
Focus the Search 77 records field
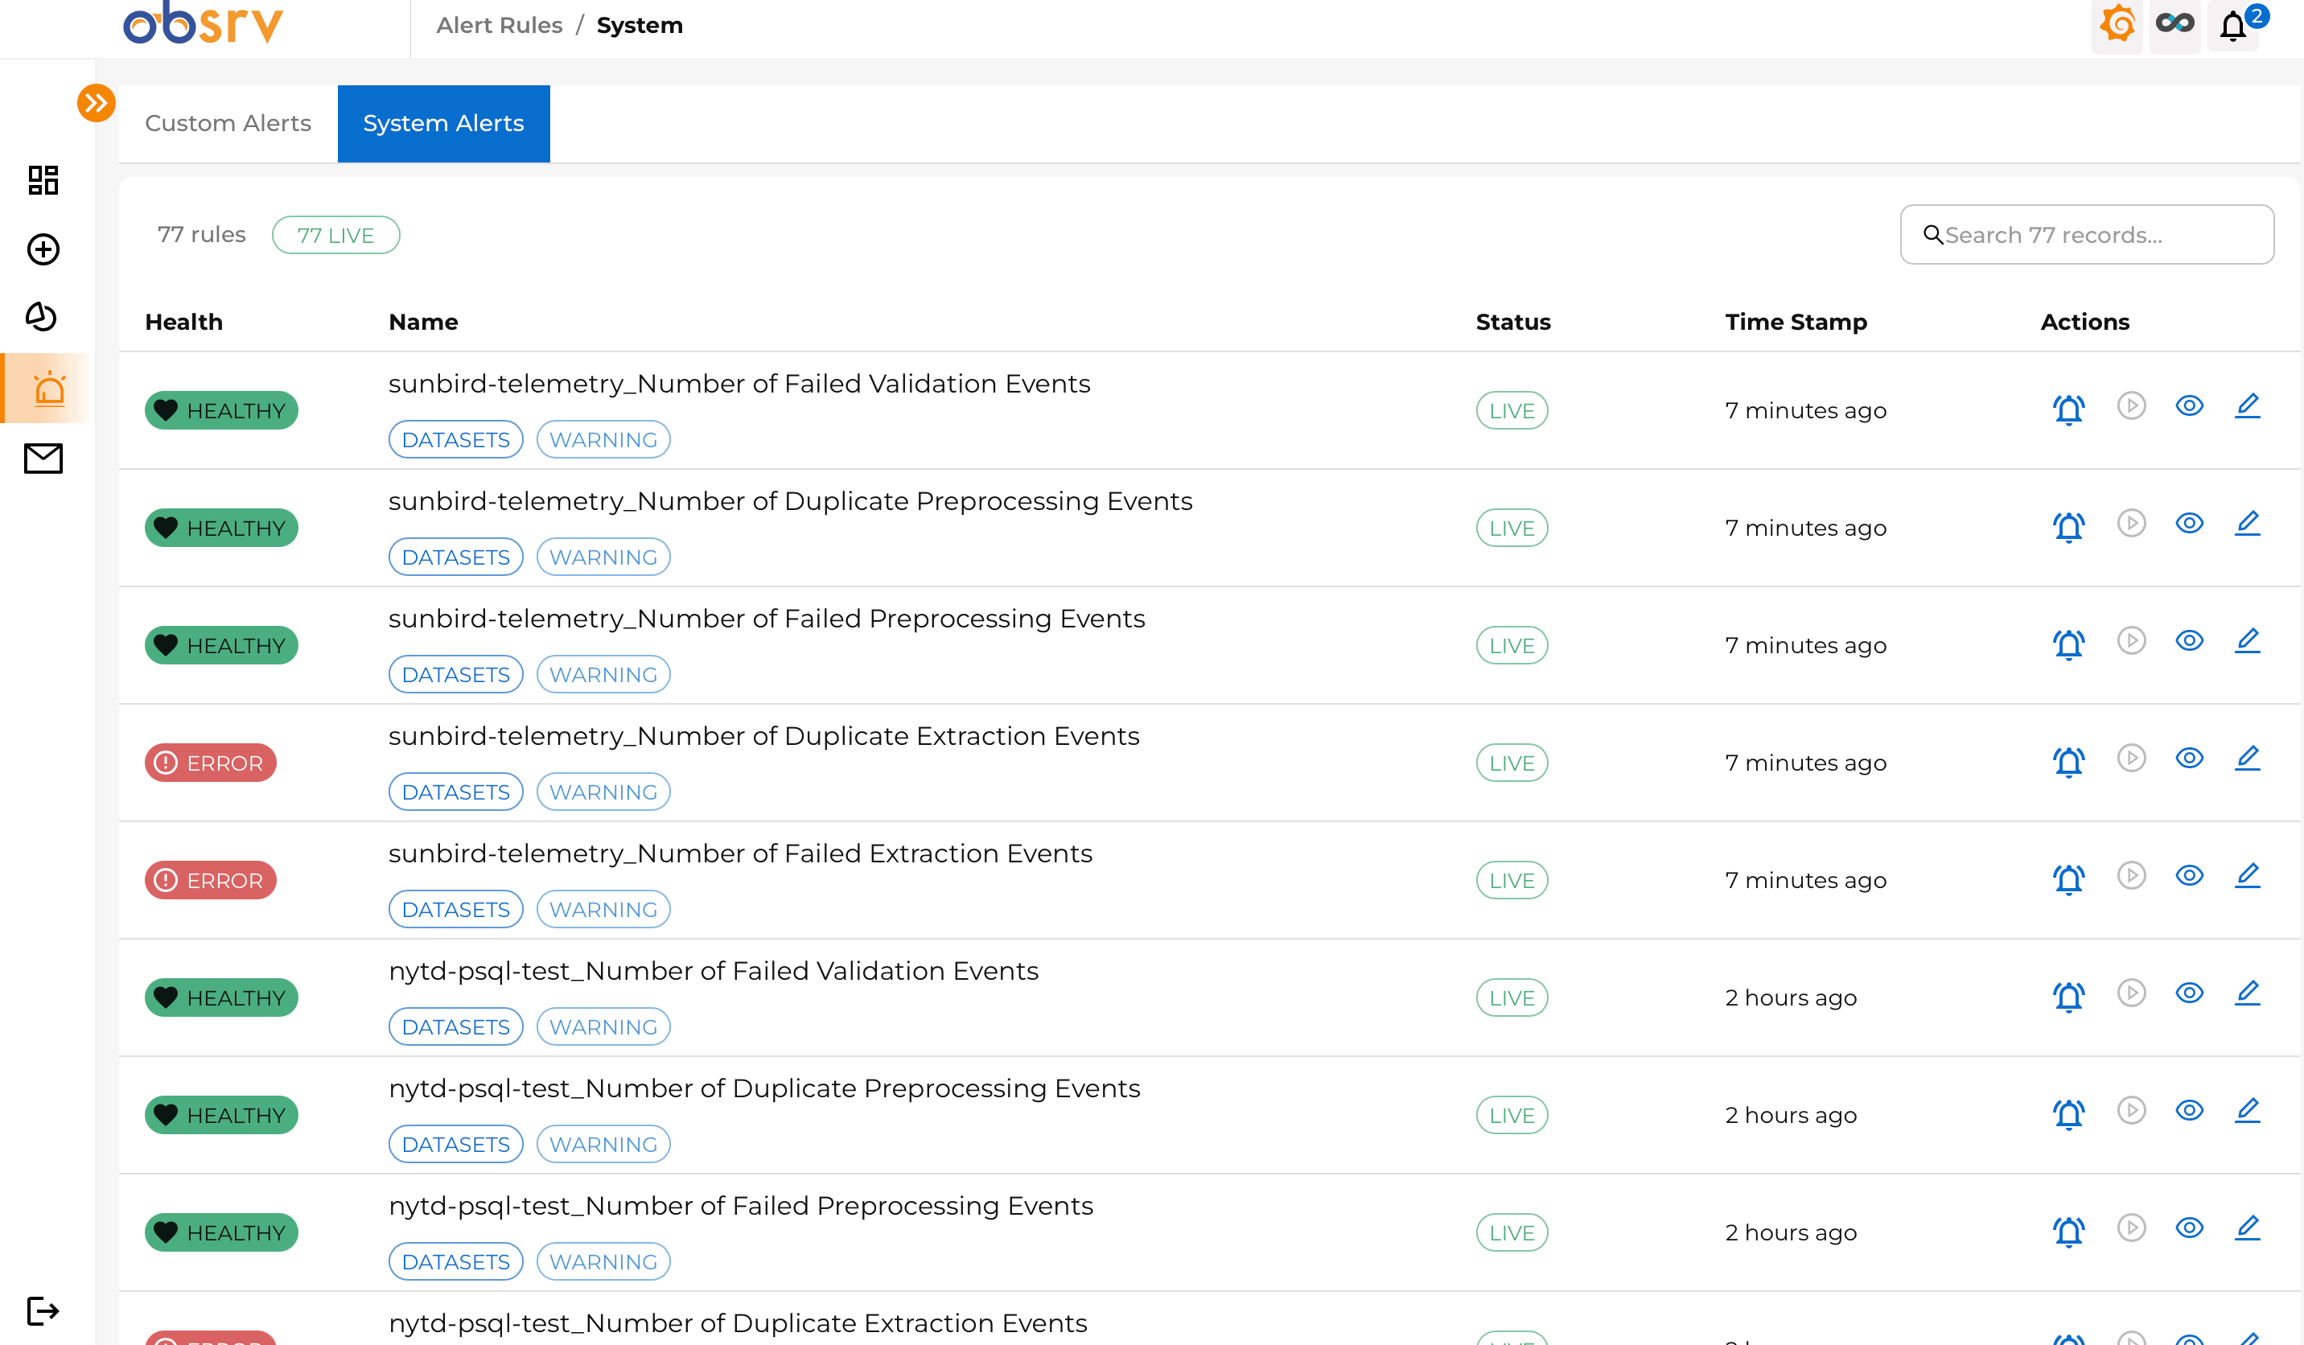(2090, 235)
